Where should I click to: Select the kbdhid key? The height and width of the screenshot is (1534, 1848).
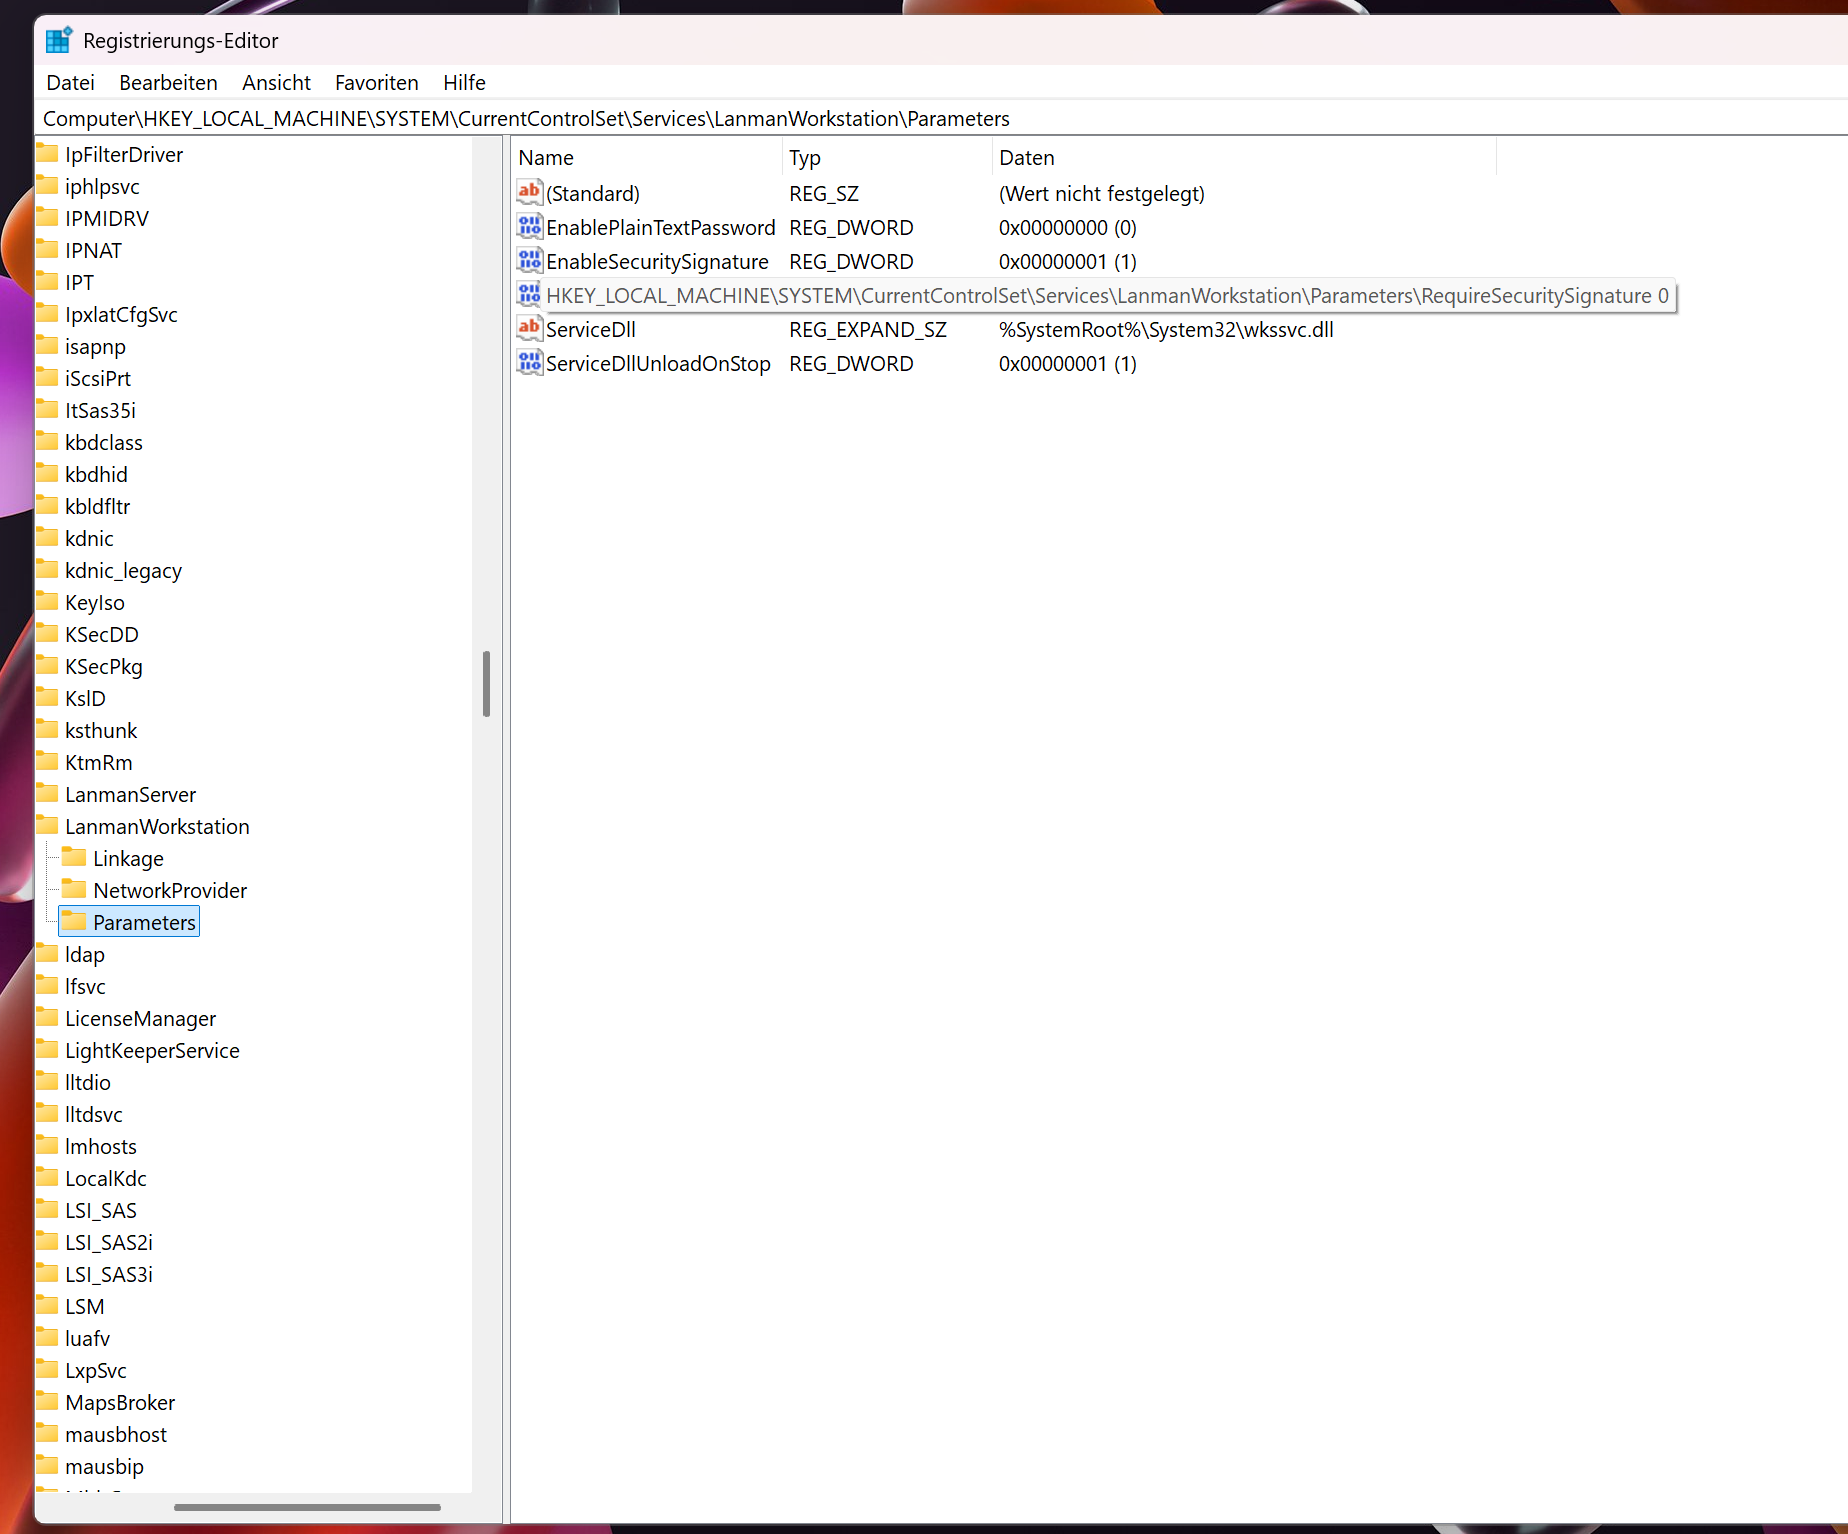click(96, 474)
